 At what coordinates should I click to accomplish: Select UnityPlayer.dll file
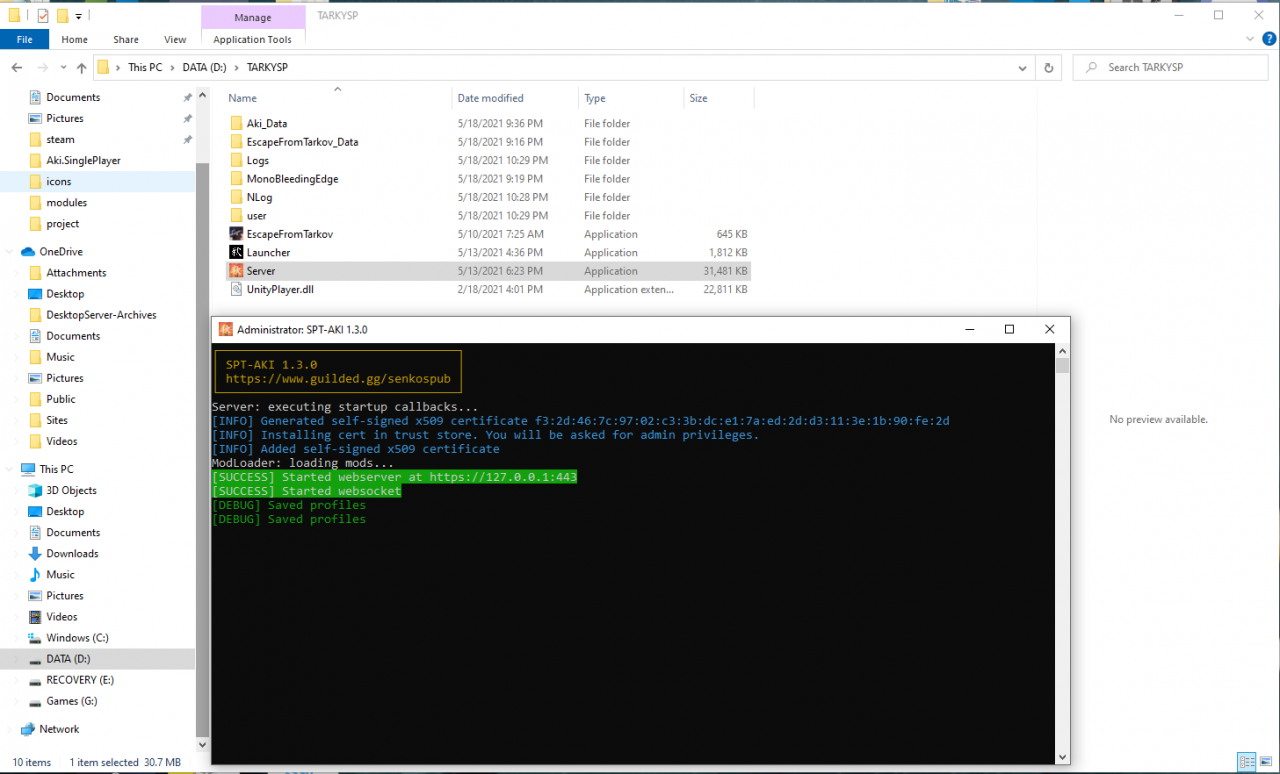280,290
